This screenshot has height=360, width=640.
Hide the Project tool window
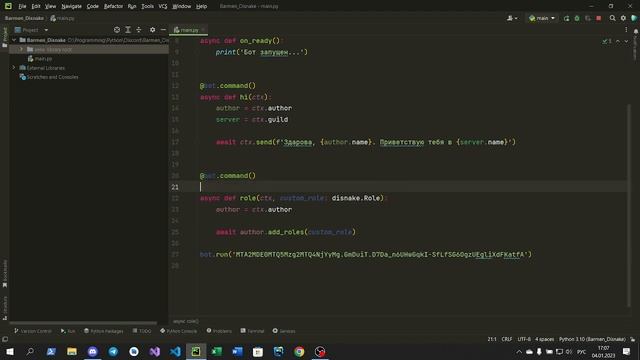pos(163,30)
